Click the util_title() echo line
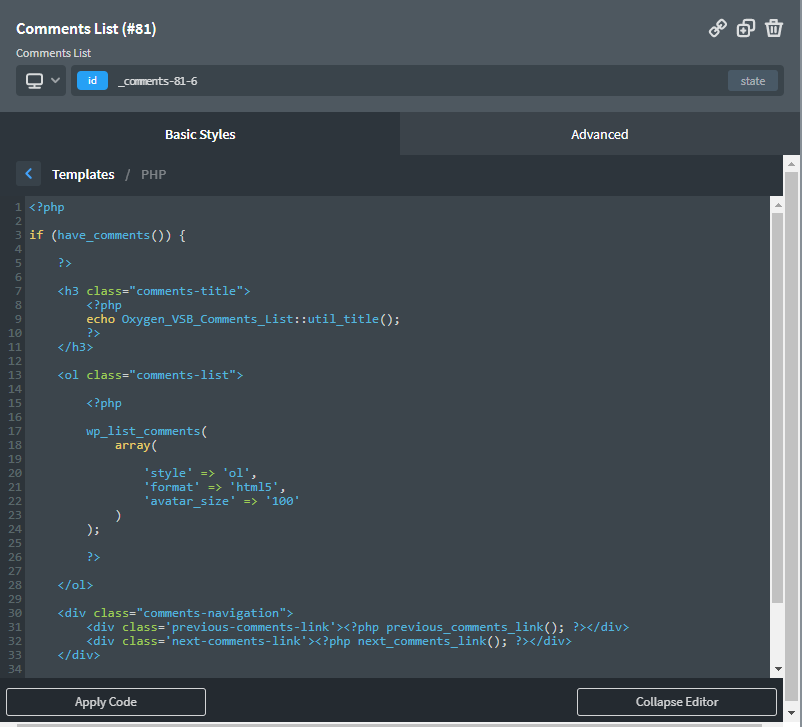The image size is (802, 727). click(243, 319)
